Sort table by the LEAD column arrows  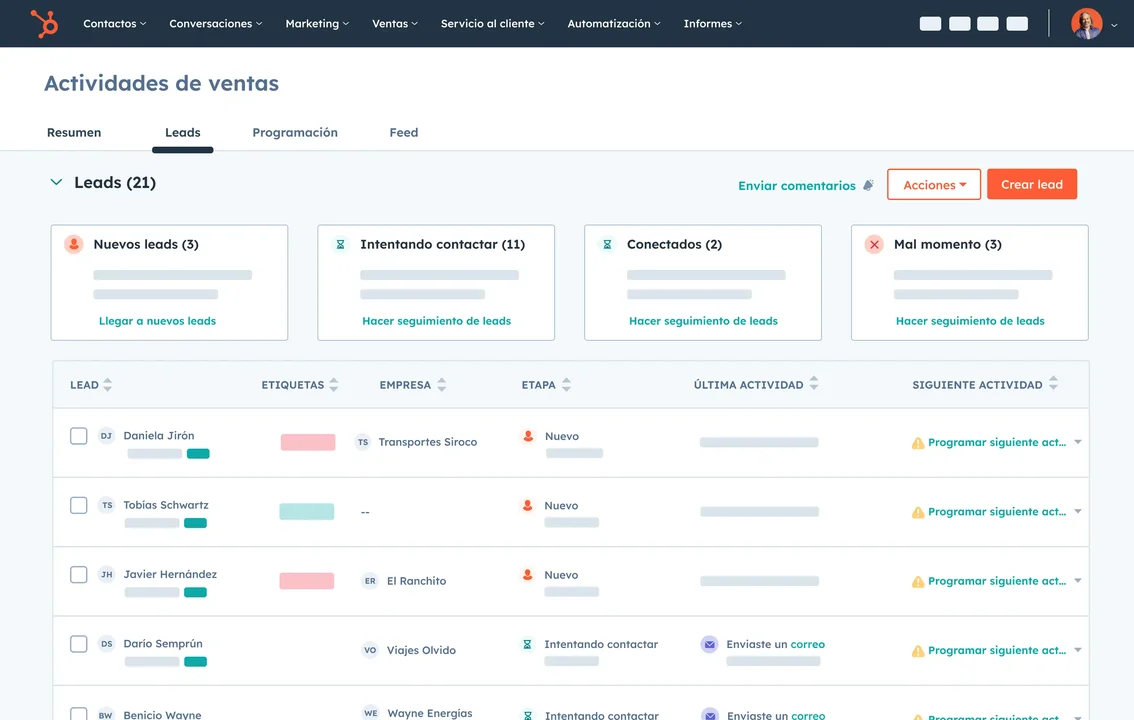(x=108, y=385)
